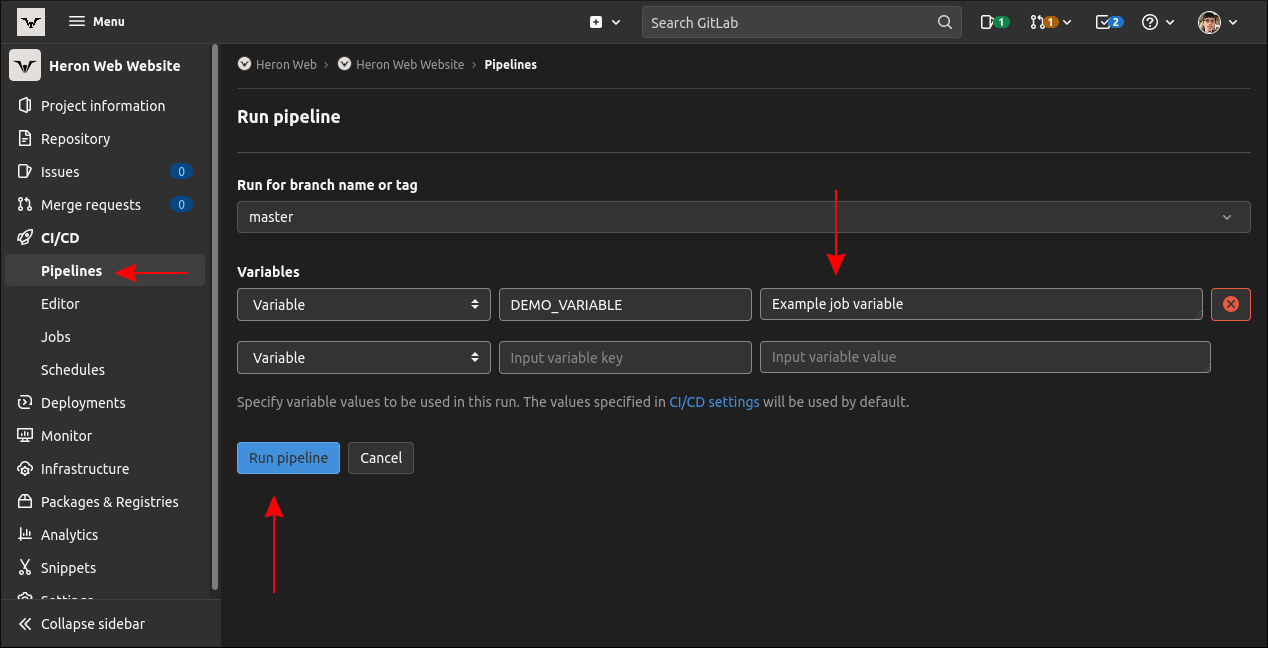Open merge requests icon in top bar
The image size is (1268, 648).
point(1050,22)
